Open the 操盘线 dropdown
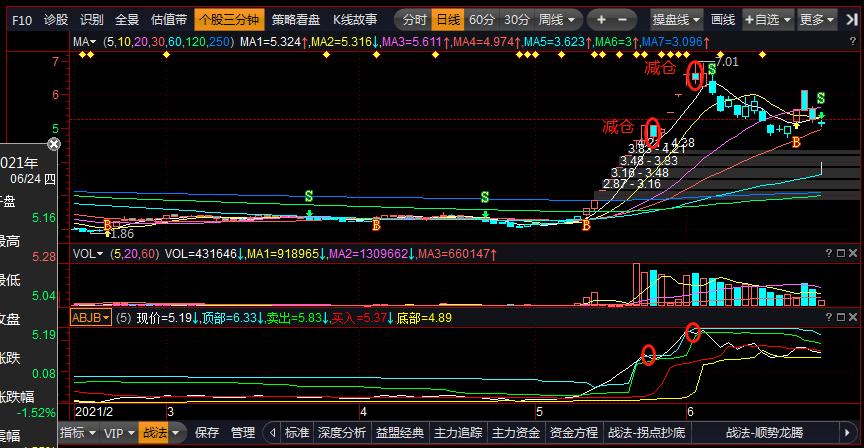This screenshot has width=864, height=448. 676,20
